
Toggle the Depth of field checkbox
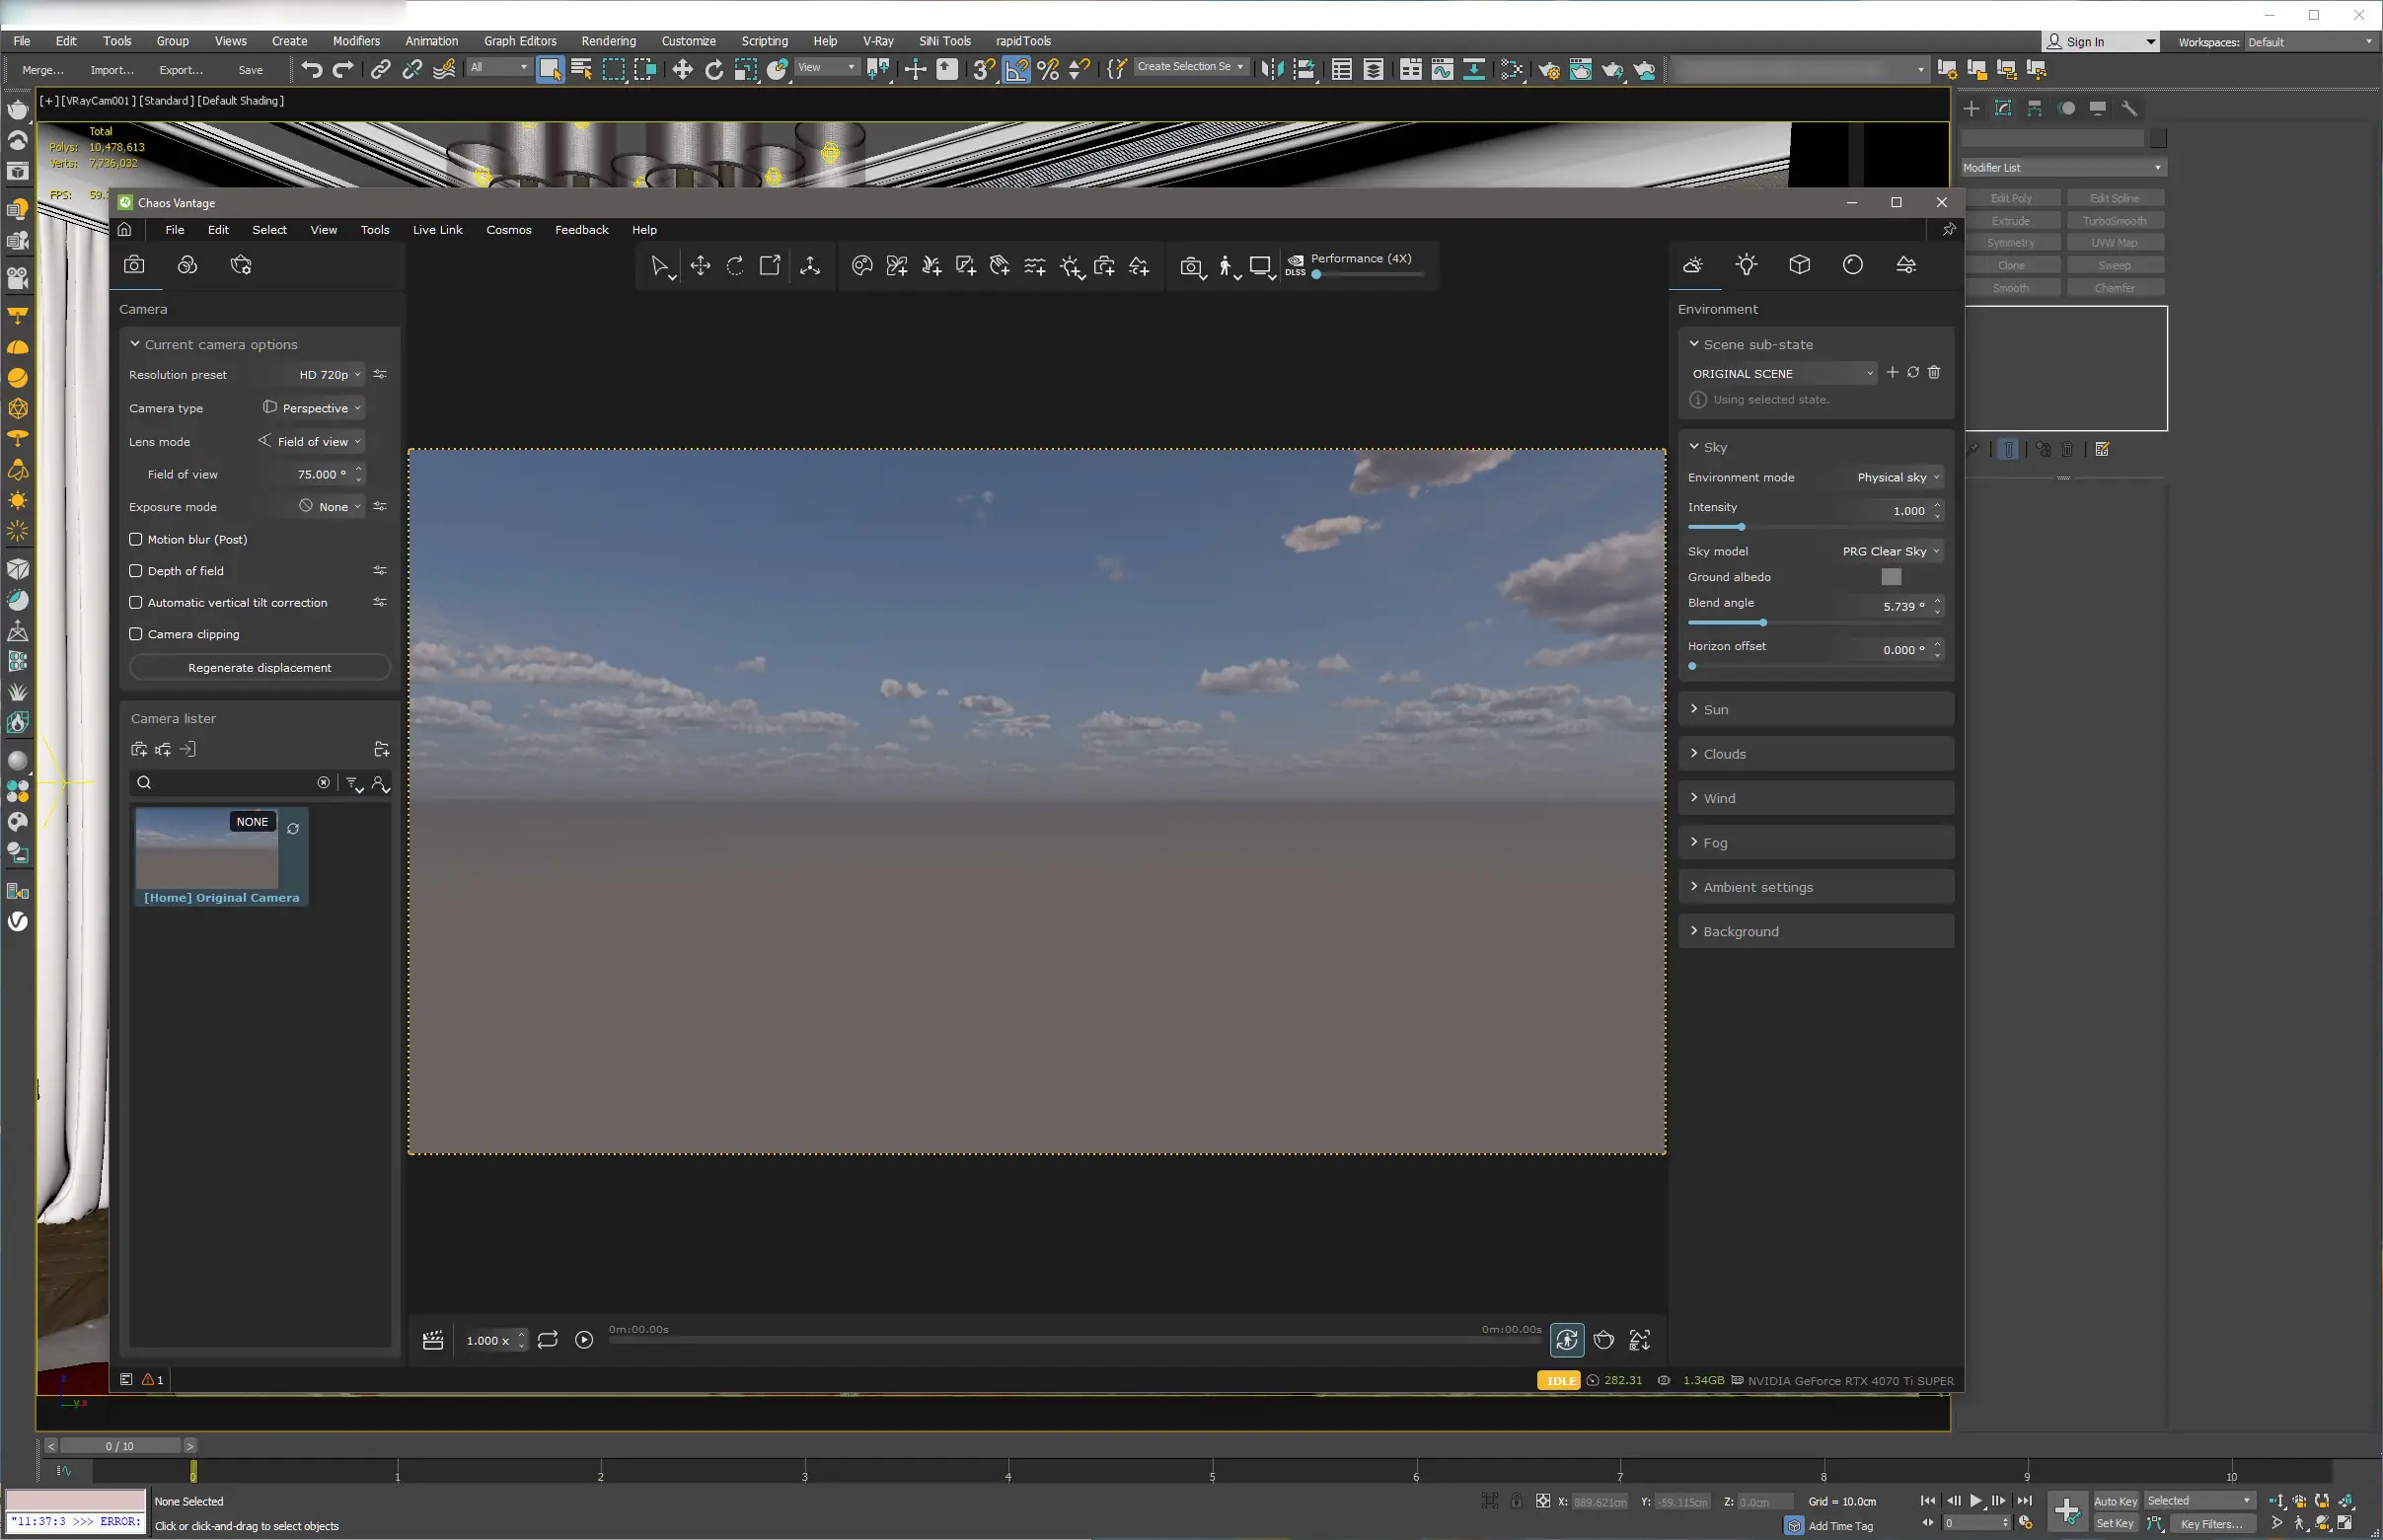pos(136,571)
